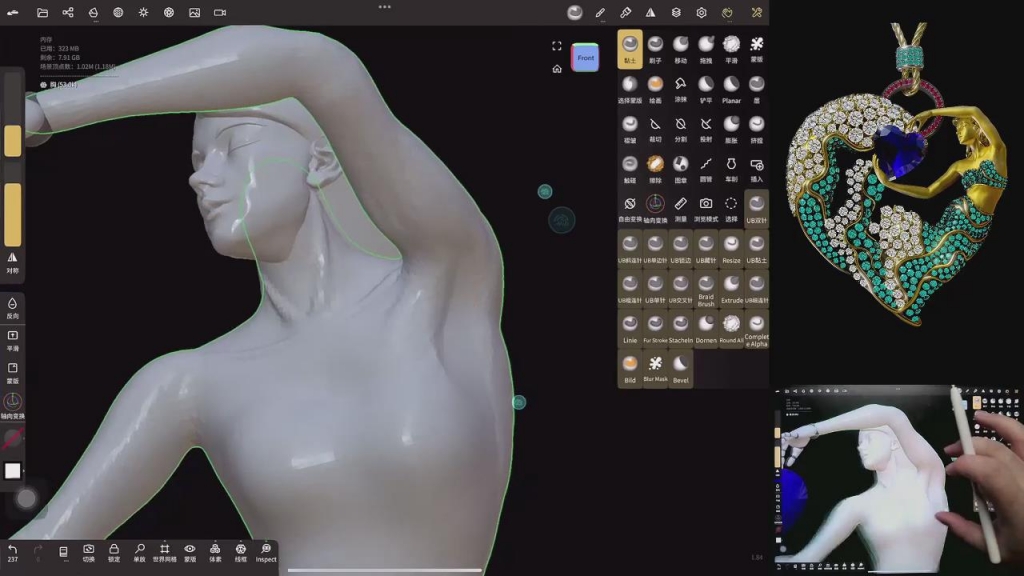Select the 浏览模式 view mode camera tool
Viewport: 1024px width, 576px height.
click(x=706, y=208)
